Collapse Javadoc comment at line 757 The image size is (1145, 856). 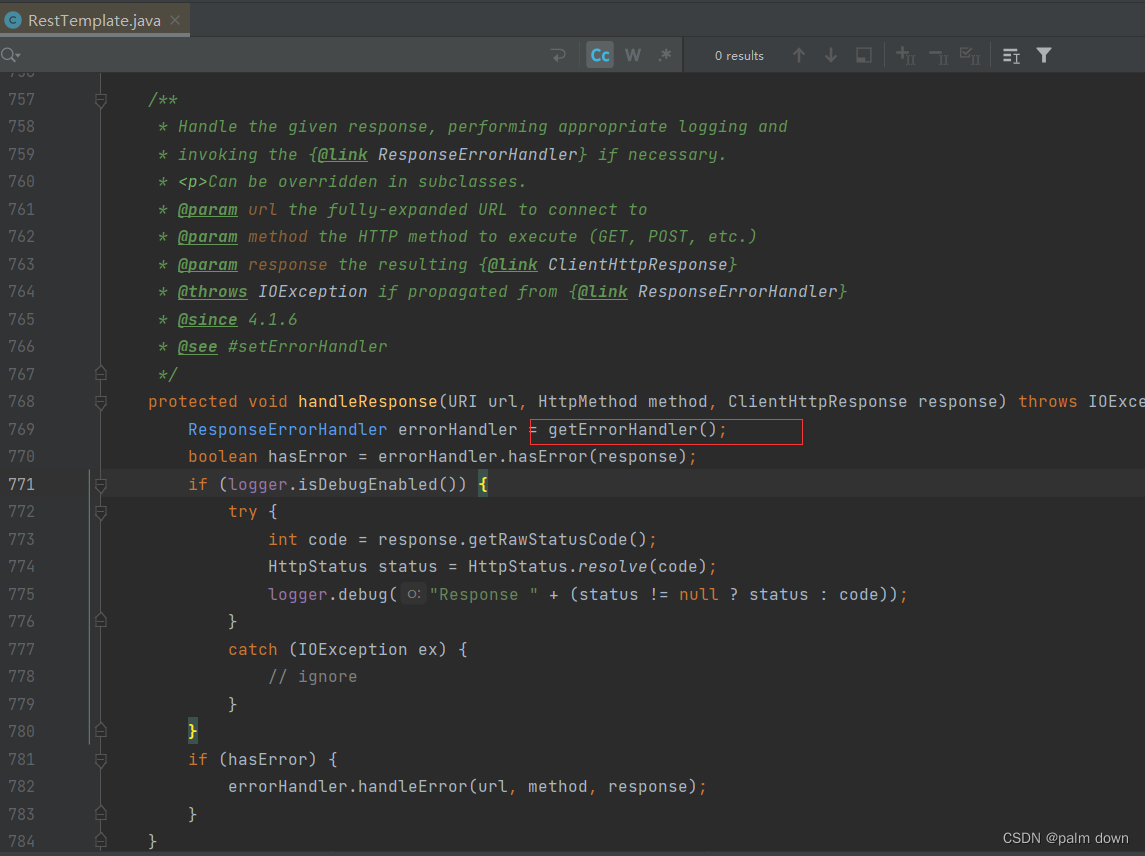pyautogui.click(x=101, y=100)
